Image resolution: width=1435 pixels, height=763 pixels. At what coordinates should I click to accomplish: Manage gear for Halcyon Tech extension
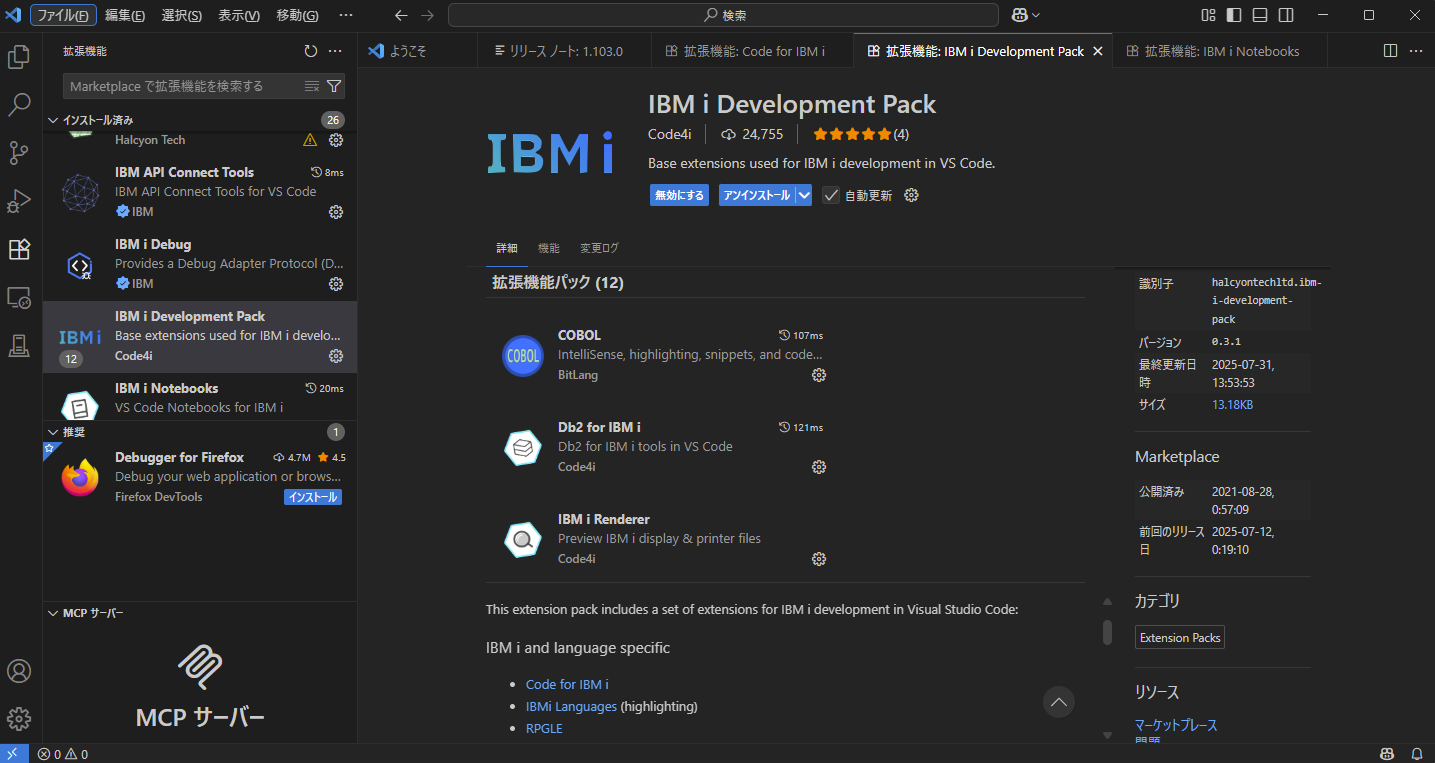[336, 140]
